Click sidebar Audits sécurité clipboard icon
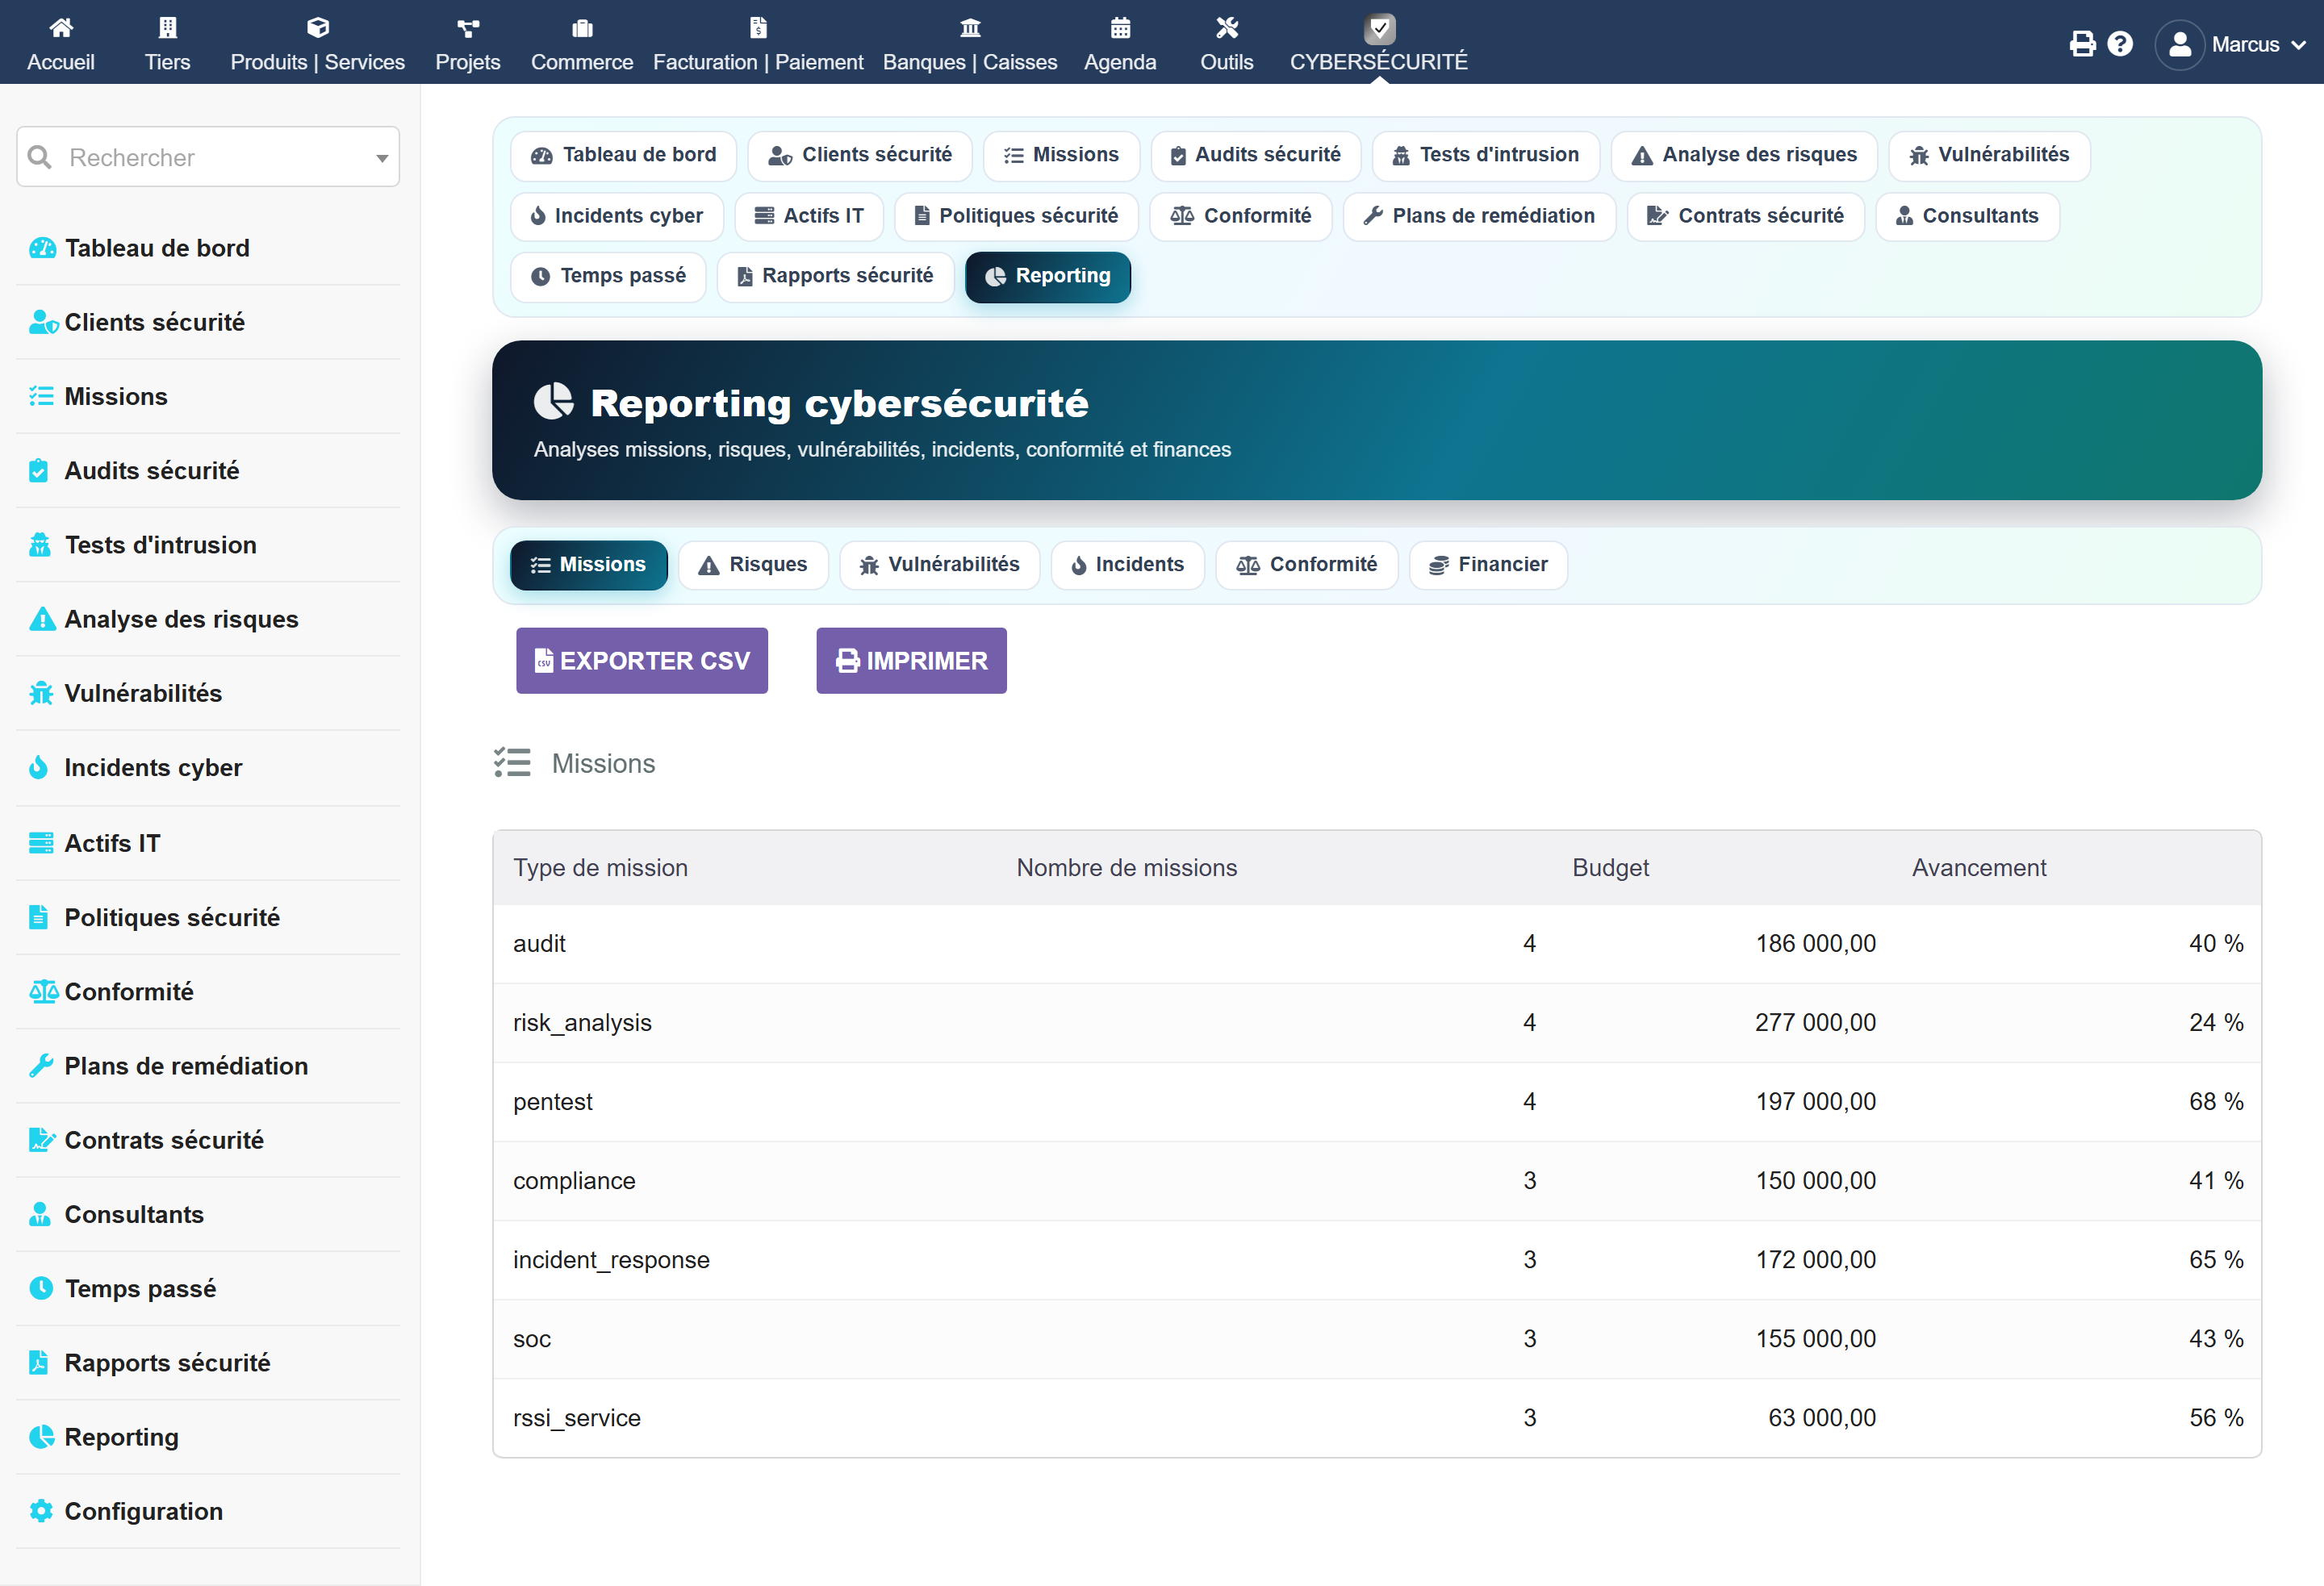2324x1586 pixels. [39, 470]
